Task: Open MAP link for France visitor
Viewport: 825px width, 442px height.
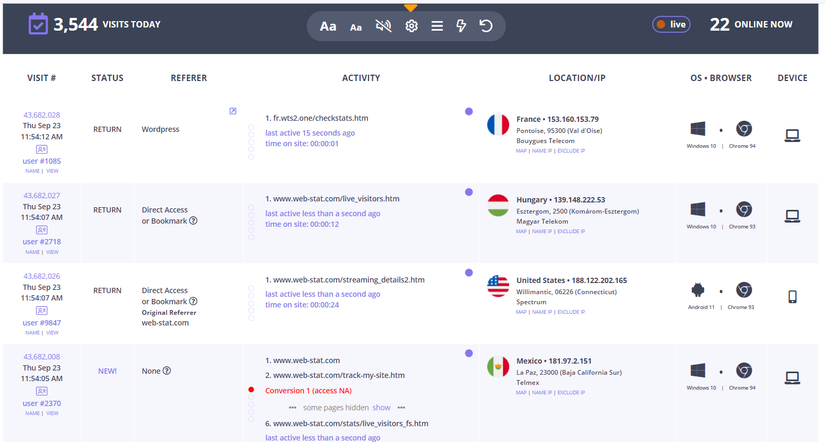Action: click(x=521, y=151)
